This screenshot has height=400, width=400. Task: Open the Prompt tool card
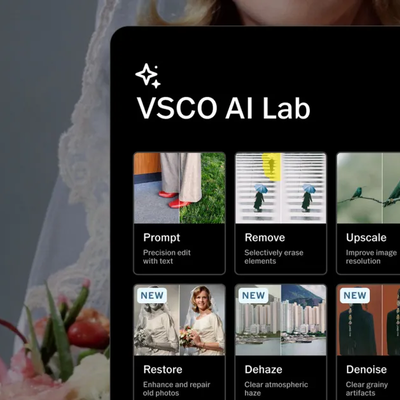point(179,213)
